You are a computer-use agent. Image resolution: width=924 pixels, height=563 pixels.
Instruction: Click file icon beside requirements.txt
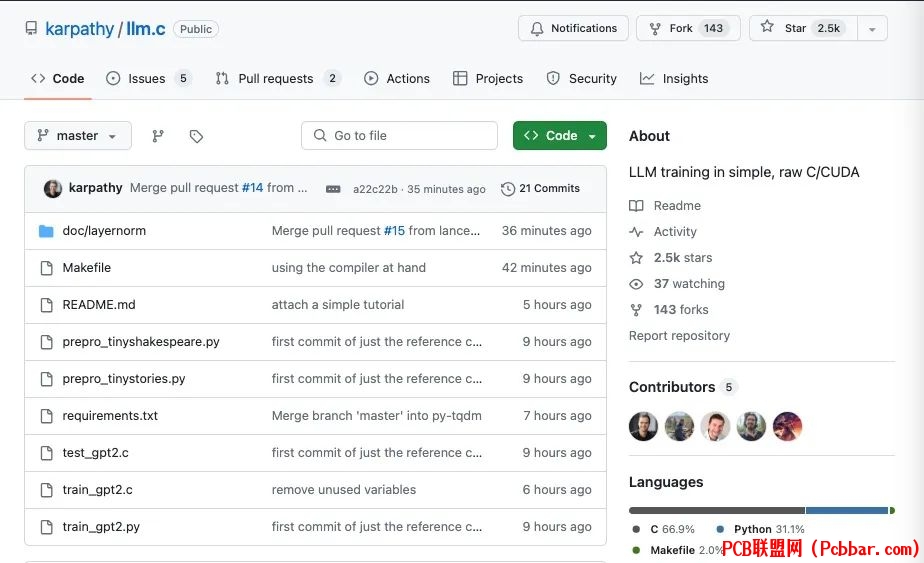coord(47,416)
